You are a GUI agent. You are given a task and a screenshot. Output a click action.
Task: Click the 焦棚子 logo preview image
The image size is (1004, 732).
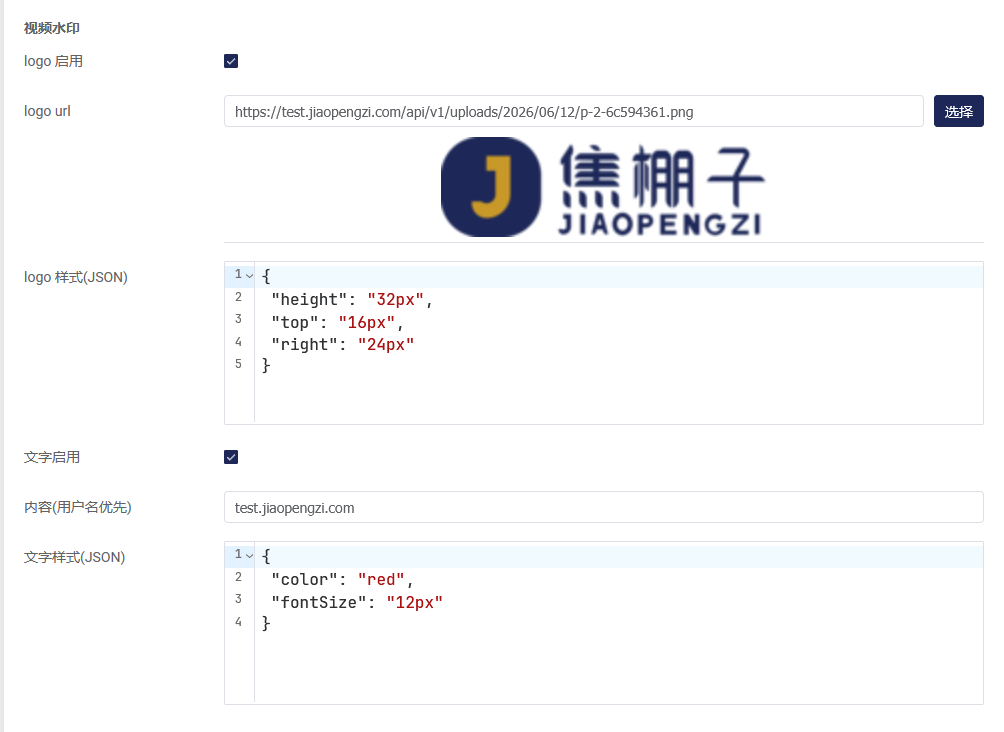click(603, 187)
